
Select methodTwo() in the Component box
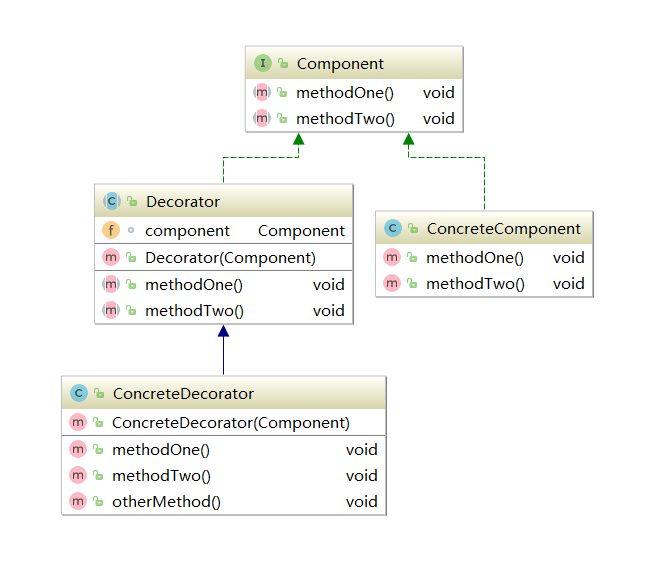345,119
